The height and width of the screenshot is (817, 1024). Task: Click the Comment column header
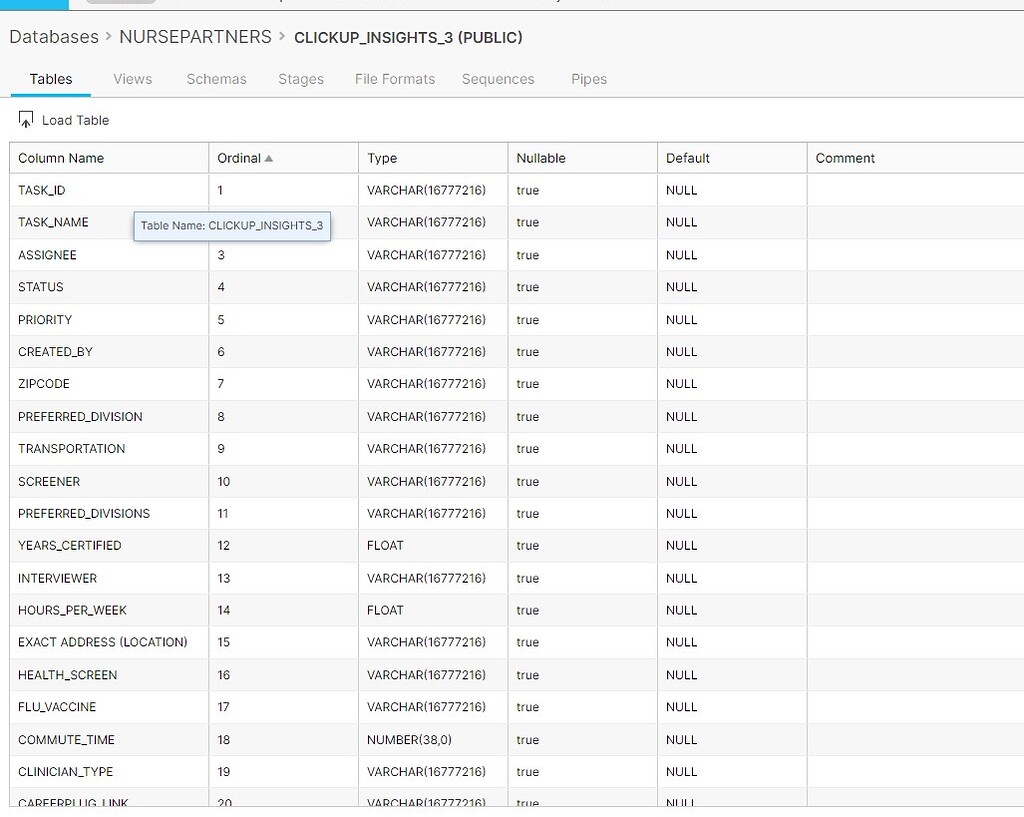pyautogui.click(x=845, y=158)
